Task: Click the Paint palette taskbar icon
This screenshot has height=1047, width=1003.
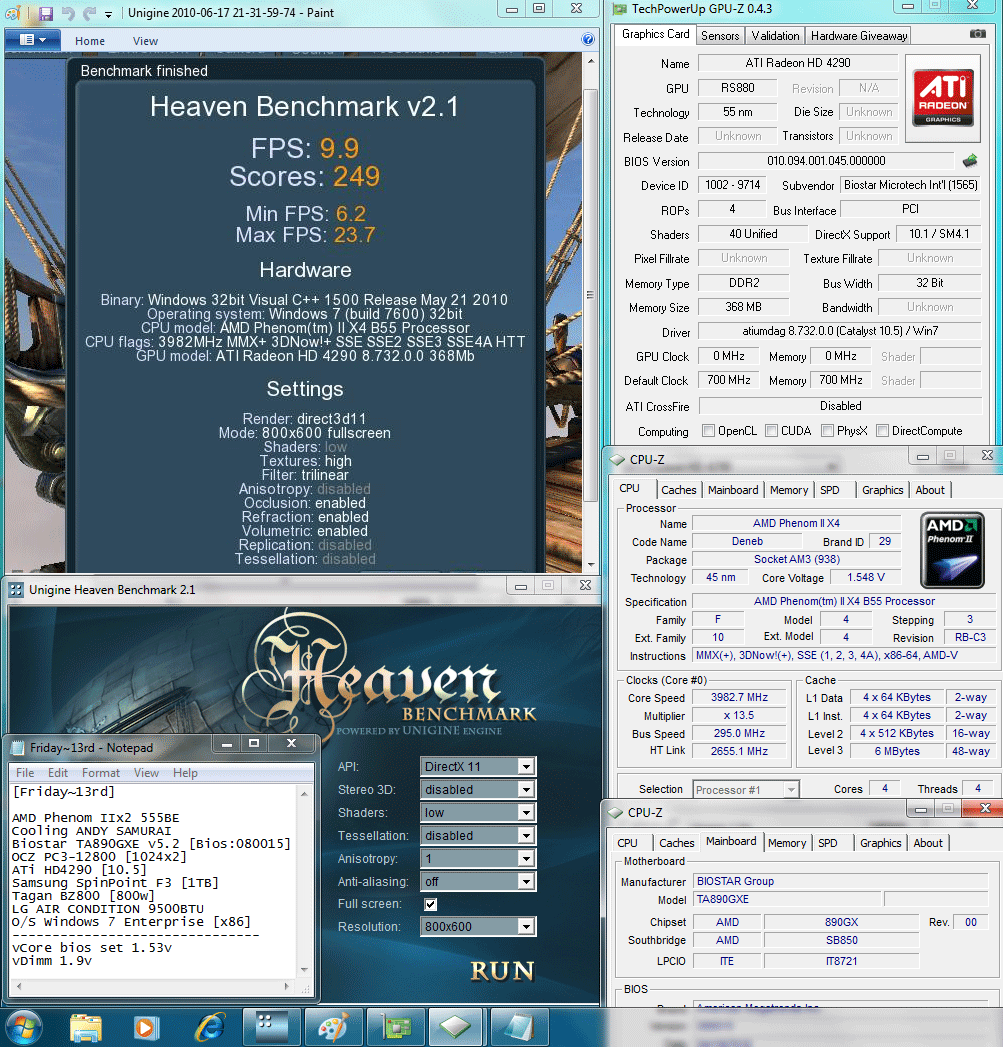Action: point(333,1027)
